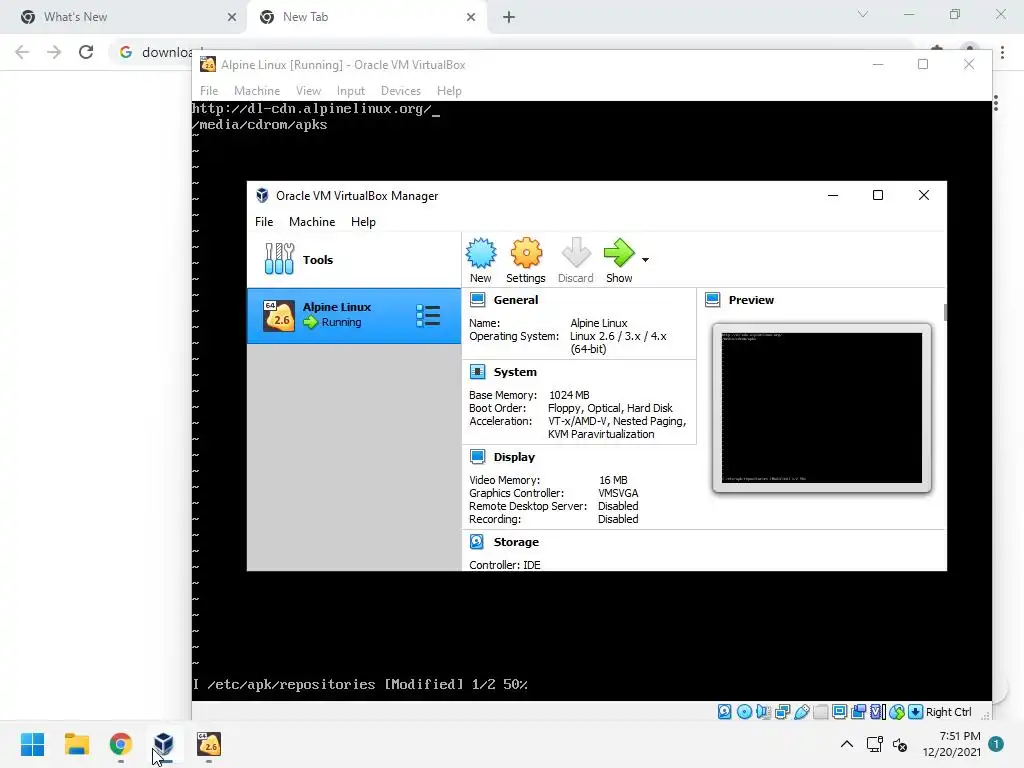This screenshot has height=768, width=1024.
Task: Open Chrome tab search chevron
Action: 863,14
